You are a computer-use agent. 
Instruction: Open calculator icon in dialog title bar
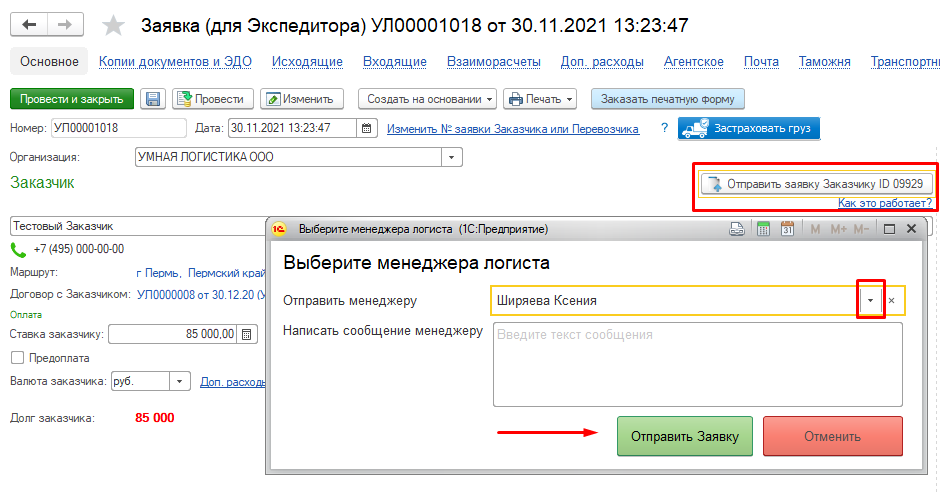pyautogui.click(x=763, y=229)
